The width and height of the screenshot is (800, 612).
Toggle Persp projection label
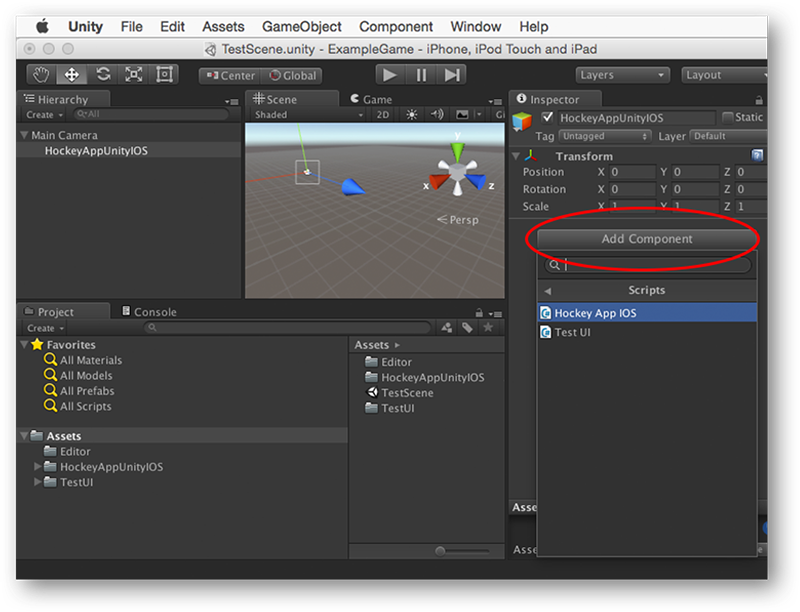pyautogui.click(x=458, y=220)
